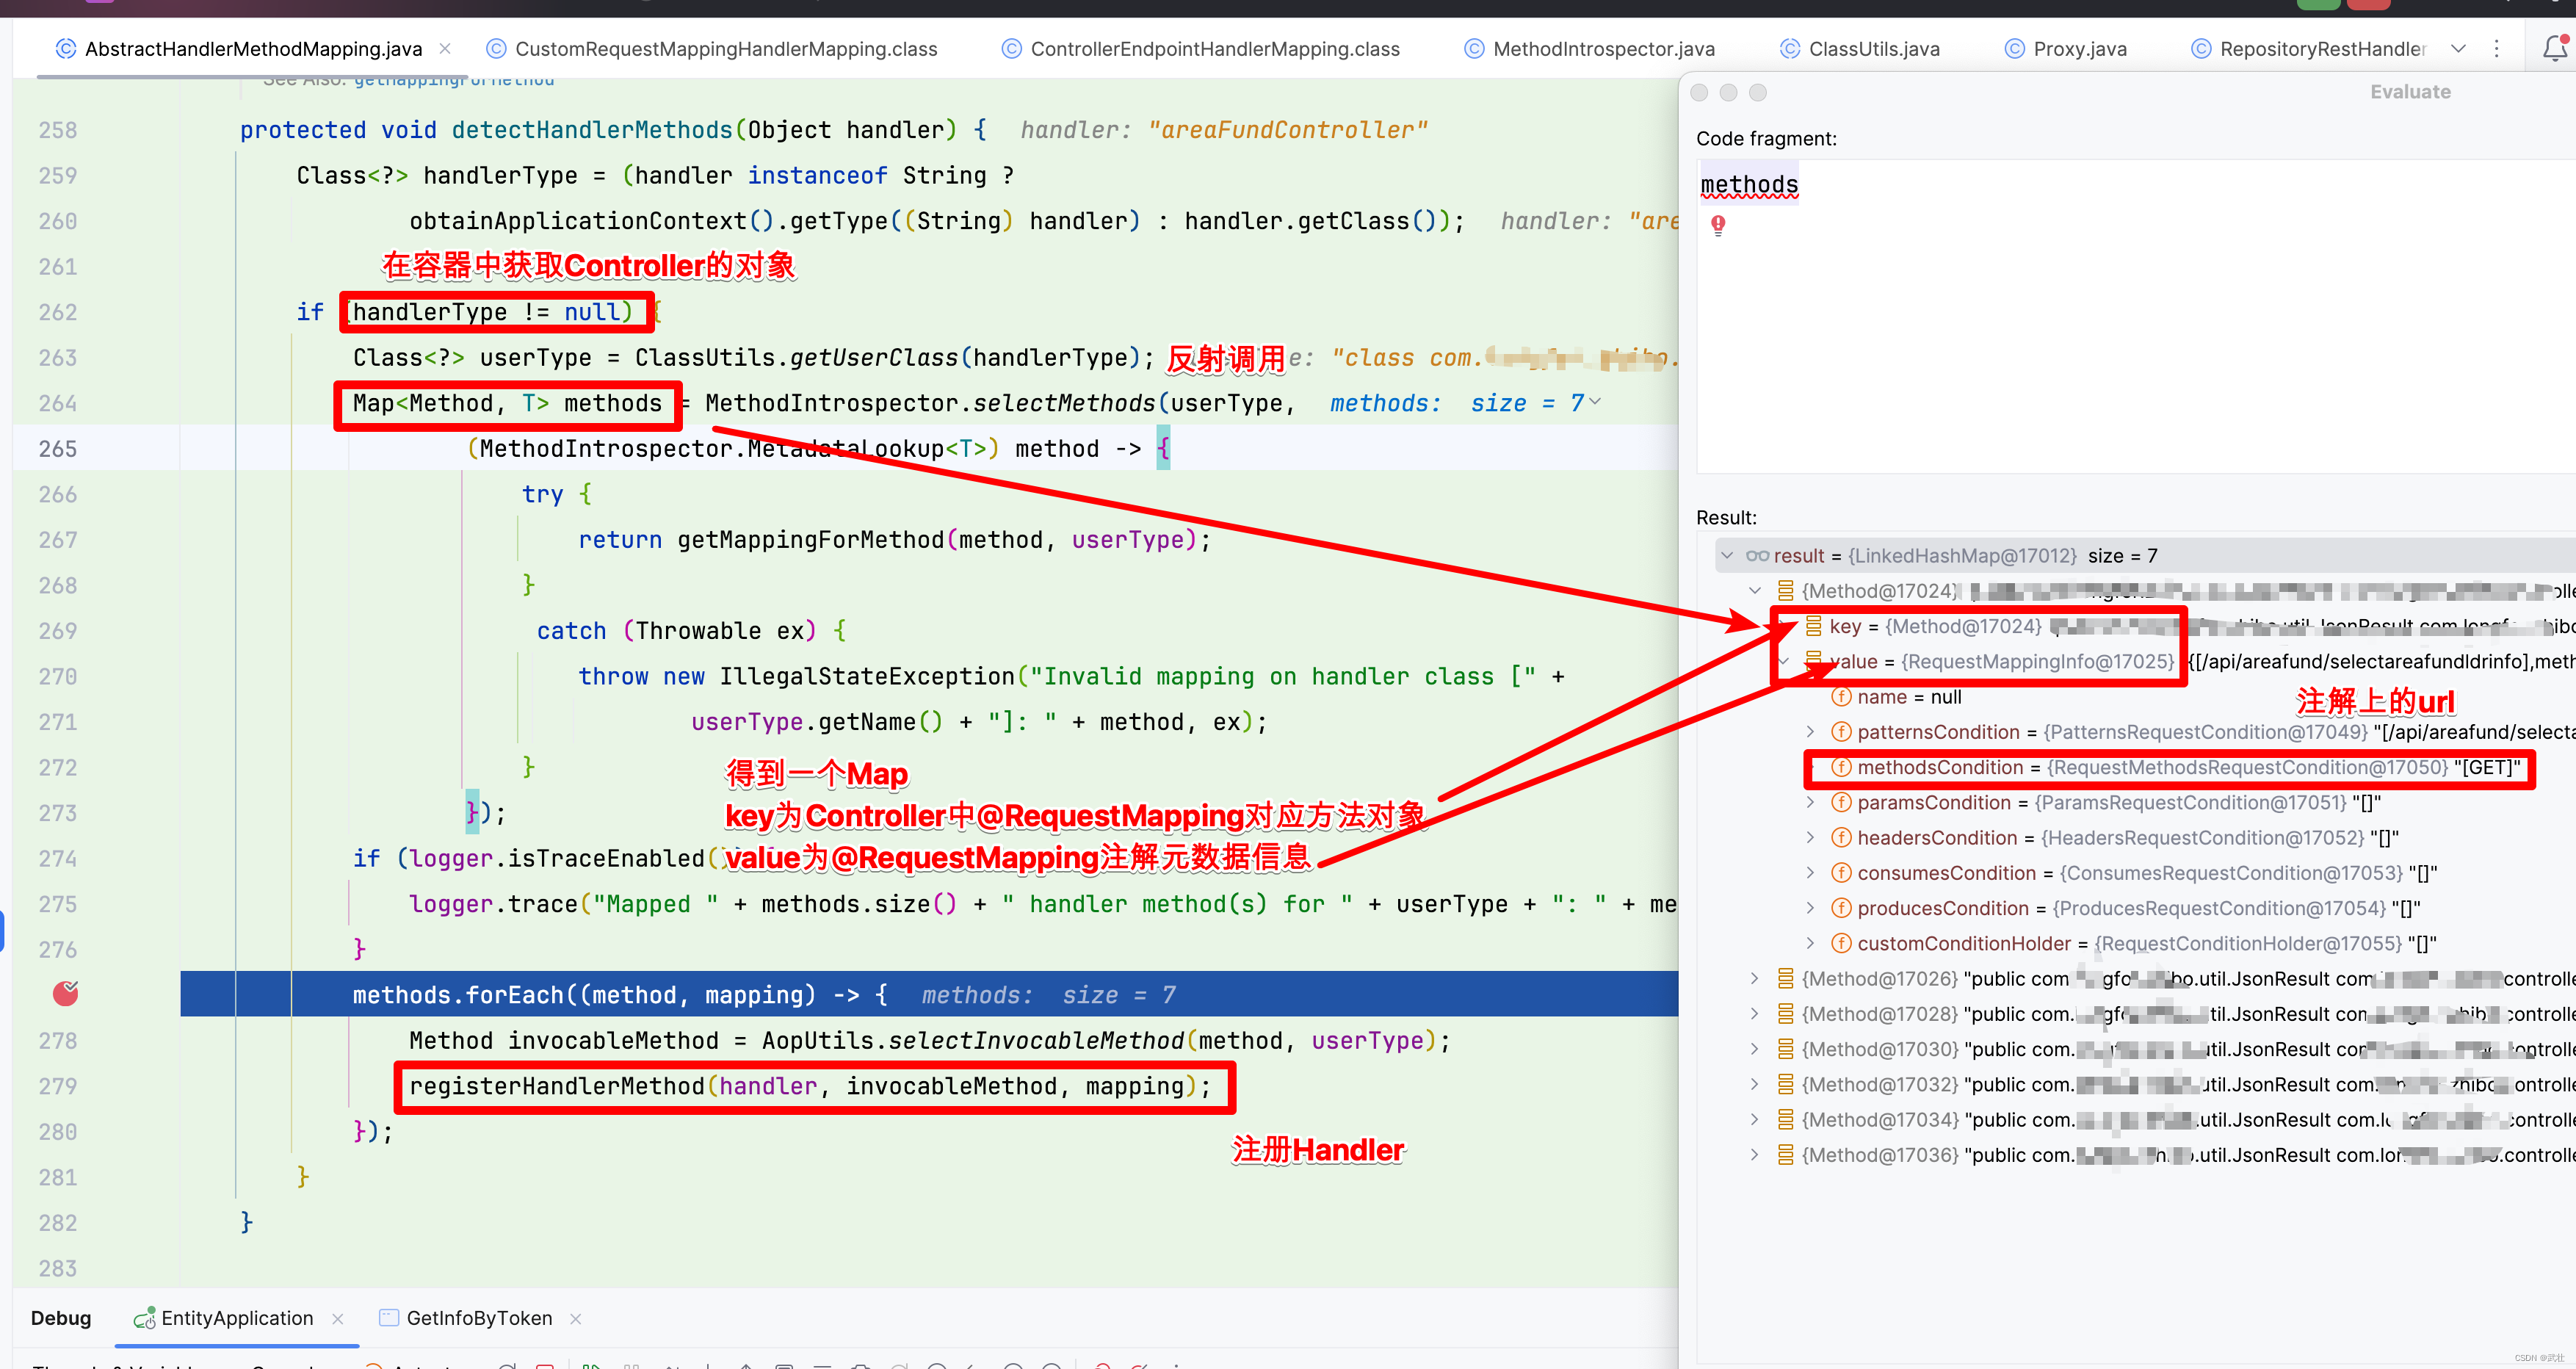This screenshot has width=2576, height=1369.
Task: Select the methodsCondition "[GET]" row
Action: tap(2174, 767)
